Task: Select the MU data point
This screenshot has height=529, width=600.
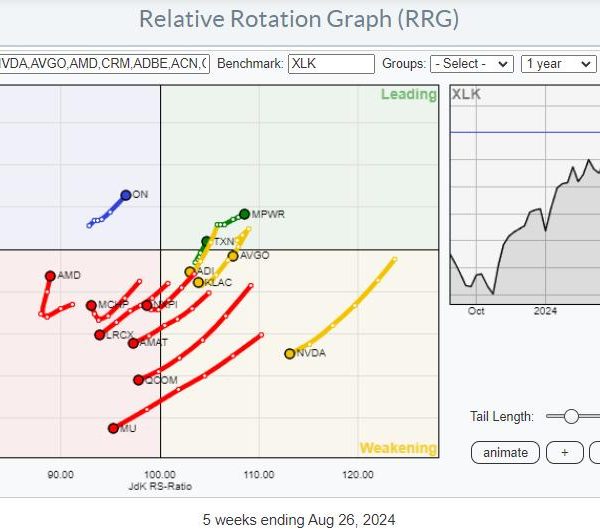Action: click(113, 428)
